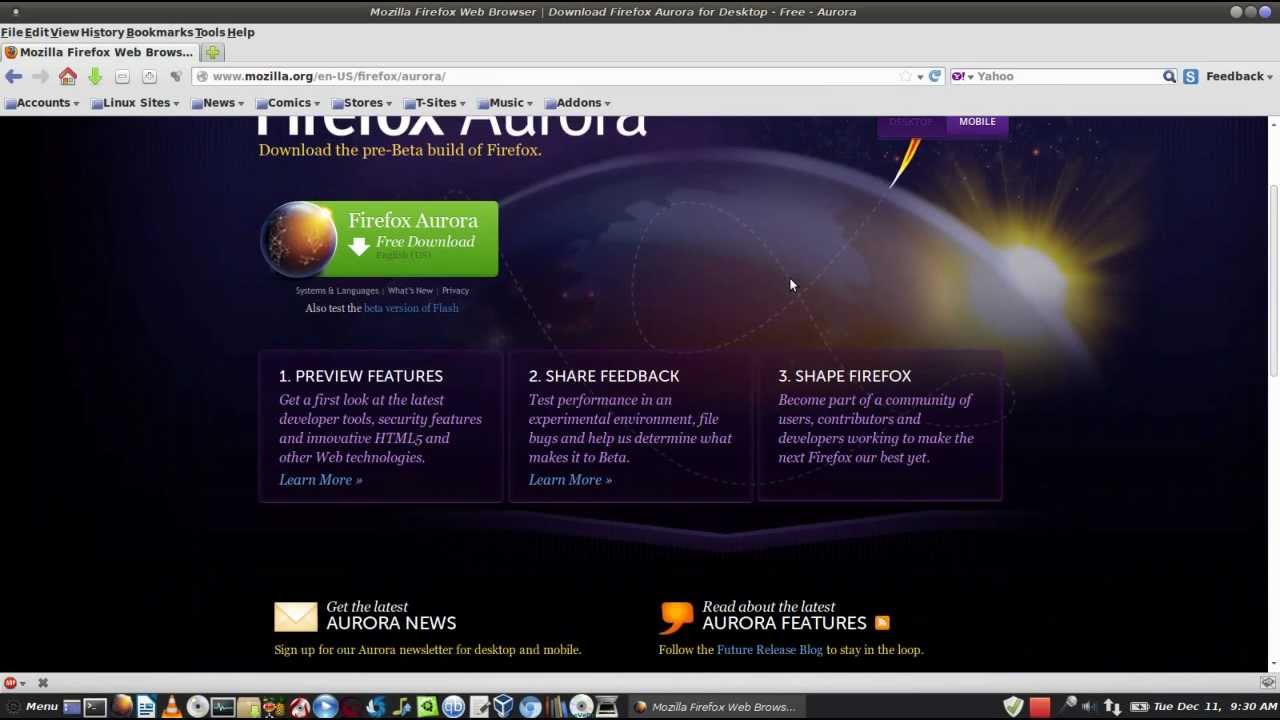Click Learn More under Preview Features
This screenshot has height=720, width=1280.
(x=320, y=480)
